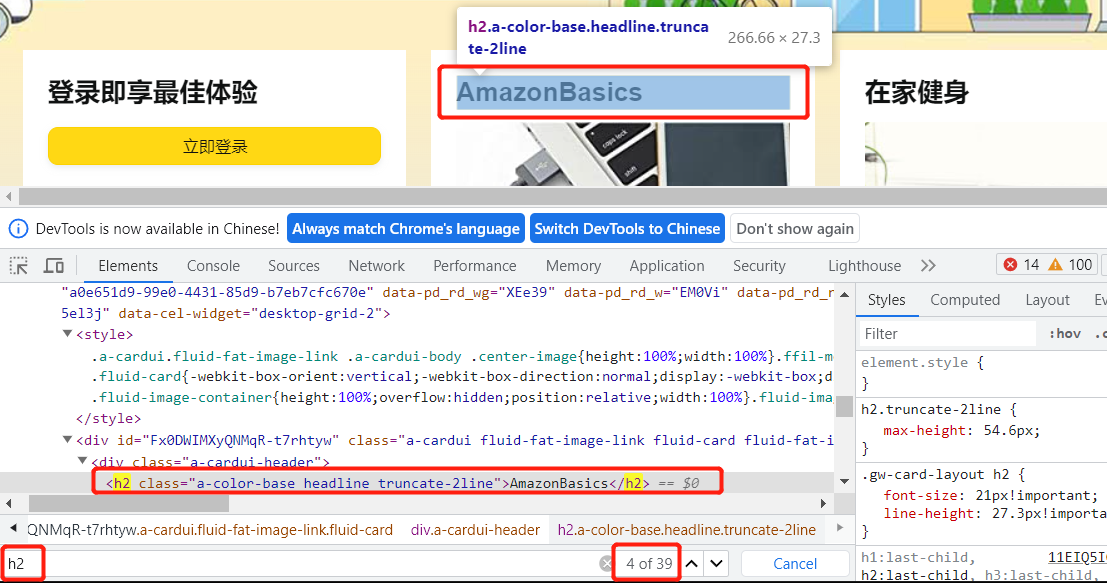Open the Lighthouse tab

pos(864,266)
